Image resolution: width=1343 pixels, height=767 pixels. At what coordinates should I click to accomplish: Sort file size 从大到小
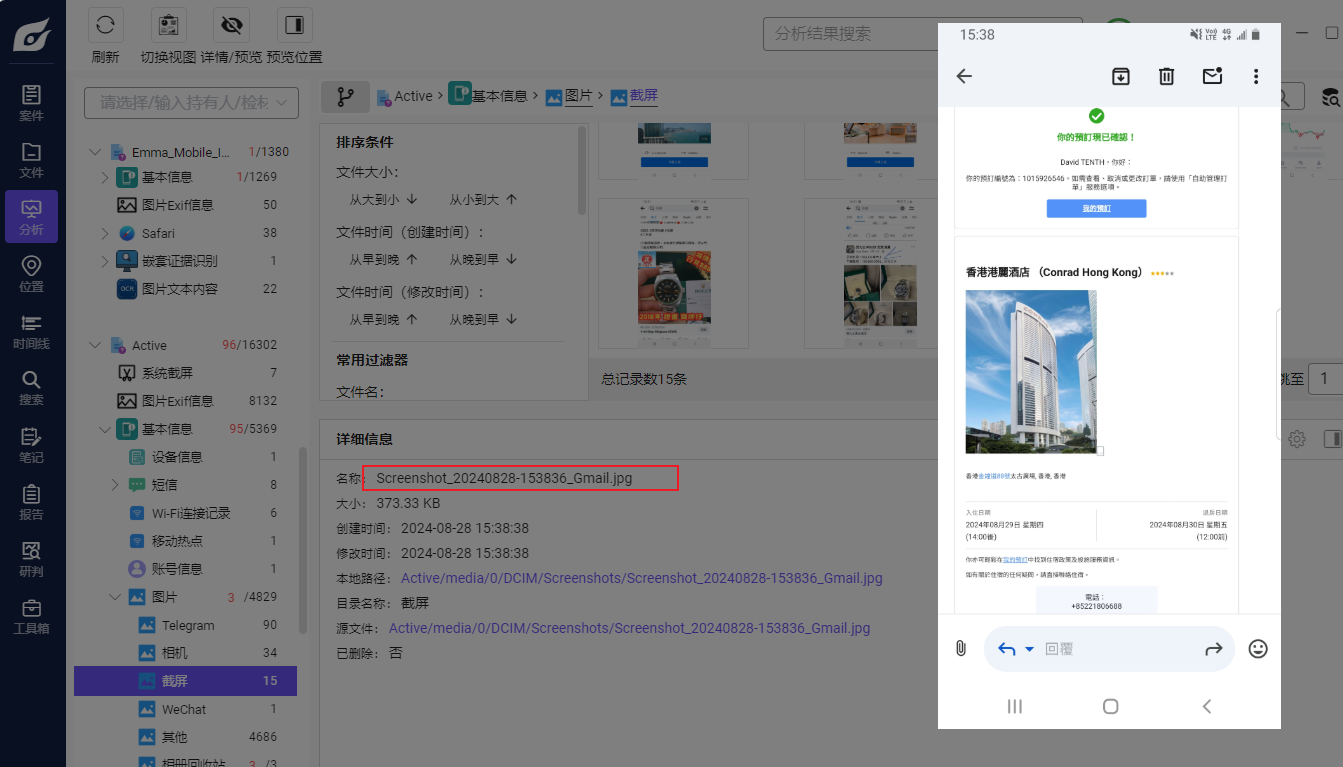click(383, 199)
